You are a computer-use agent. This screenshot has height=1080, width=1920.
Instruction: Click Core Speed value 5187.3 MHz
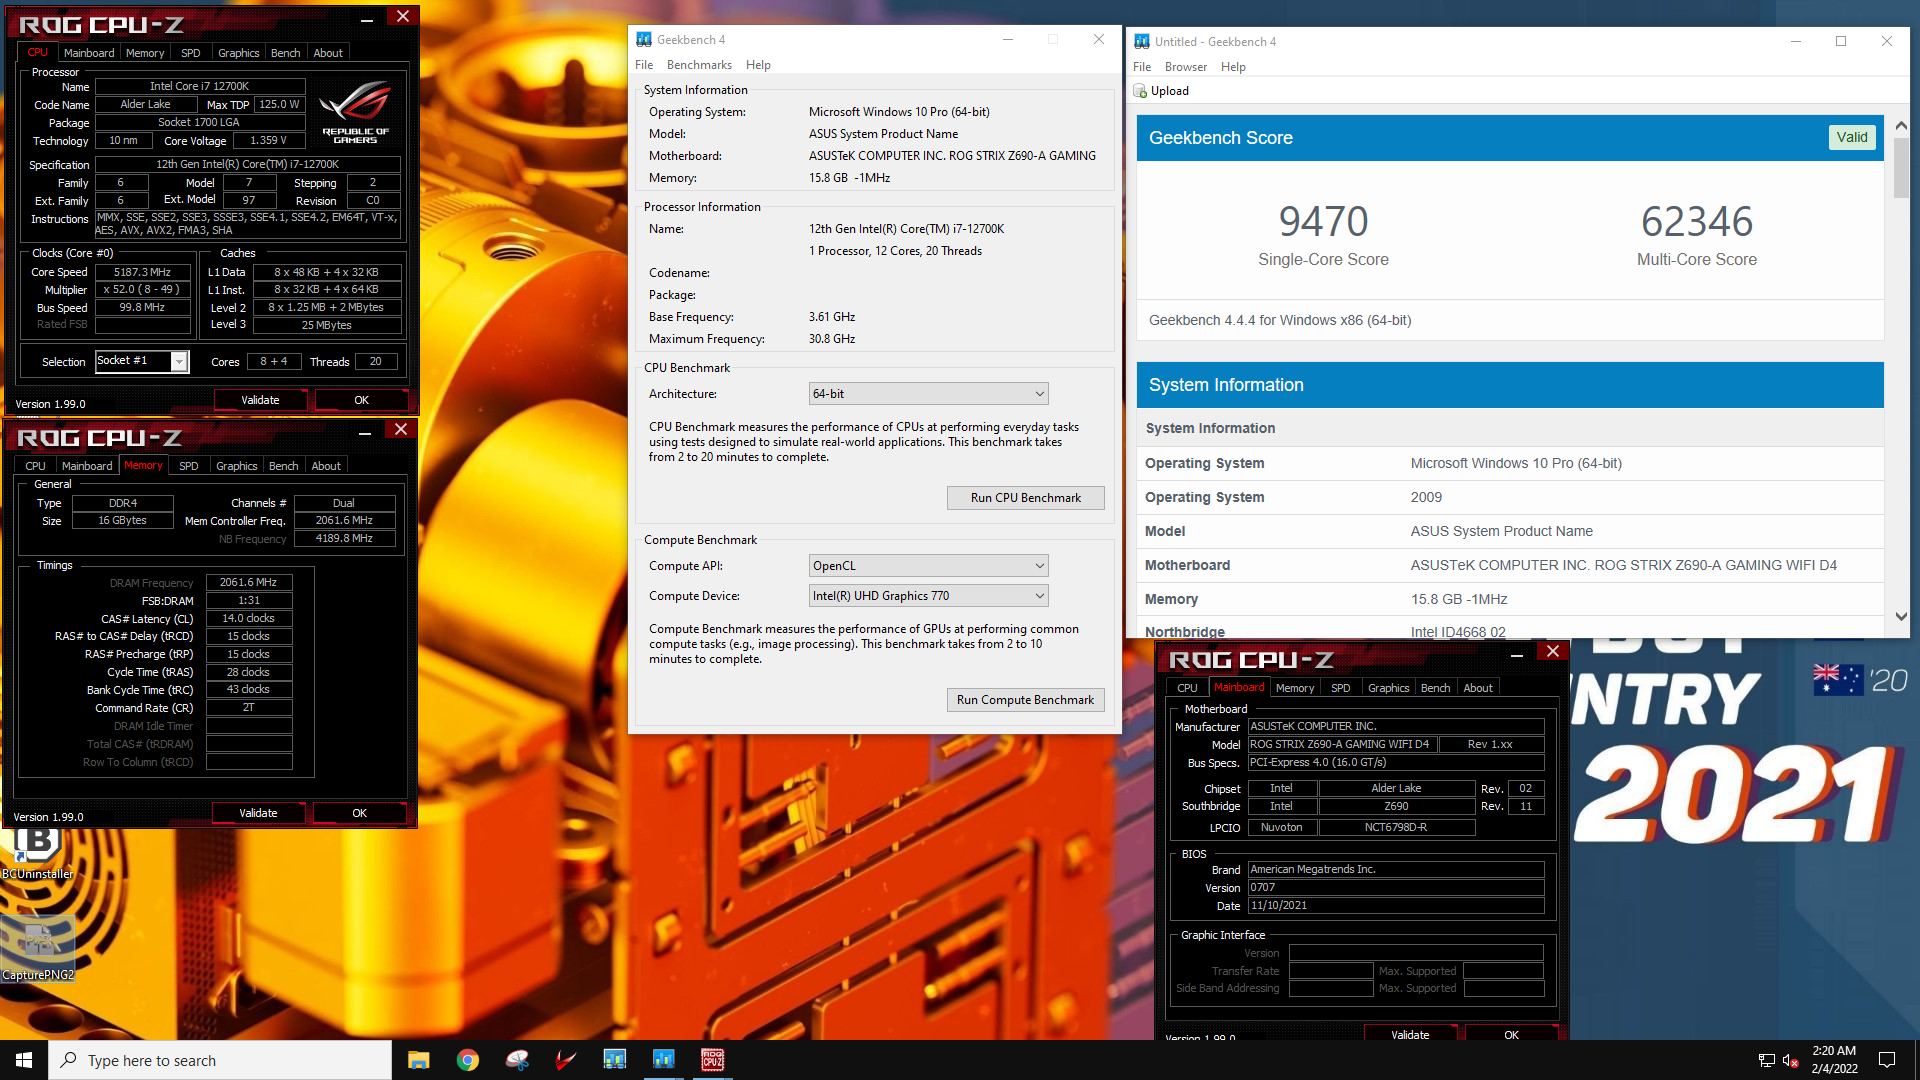[x=142, y=272]
